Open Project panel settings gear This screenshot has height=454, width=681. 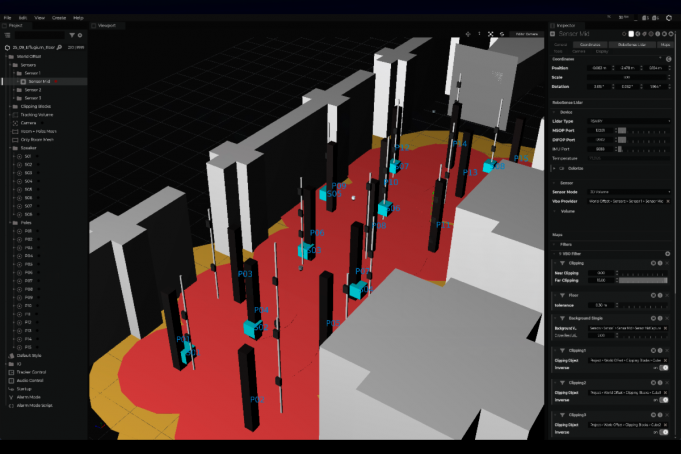[x=81, y=34]
